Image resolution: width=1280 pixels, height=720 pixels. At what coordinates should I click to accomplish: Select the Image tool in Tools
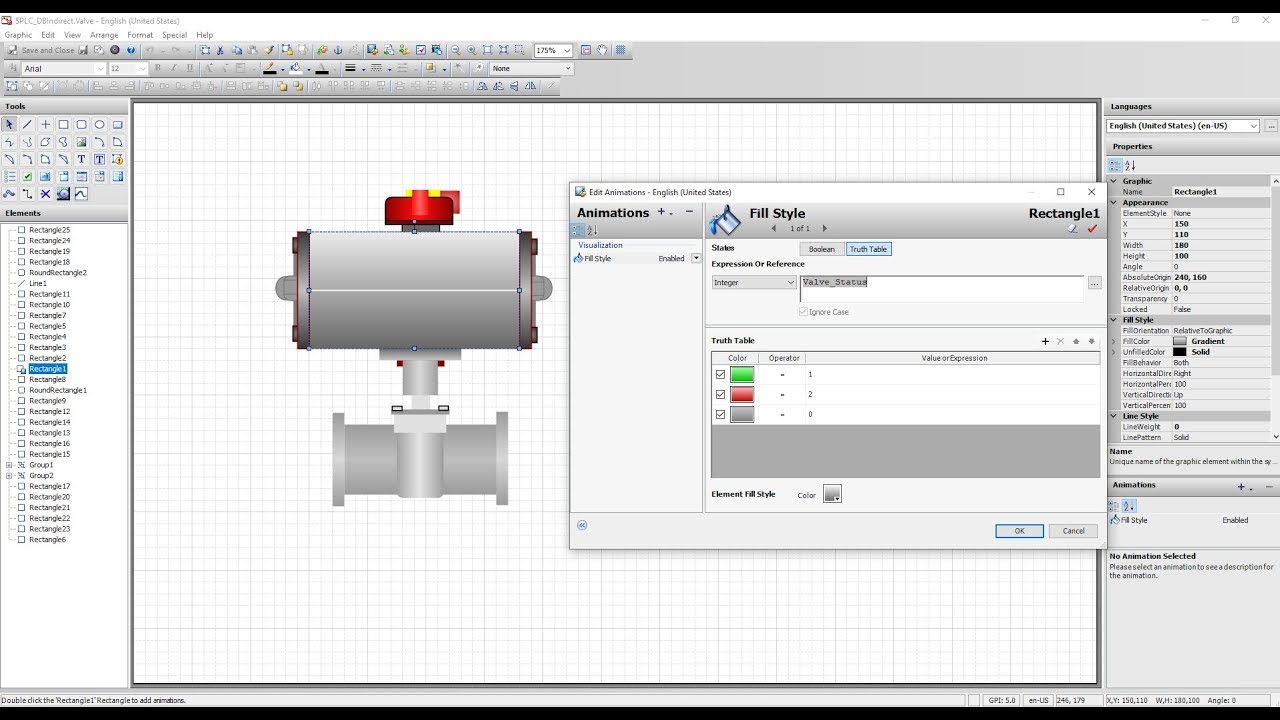(x=81, y=142)
